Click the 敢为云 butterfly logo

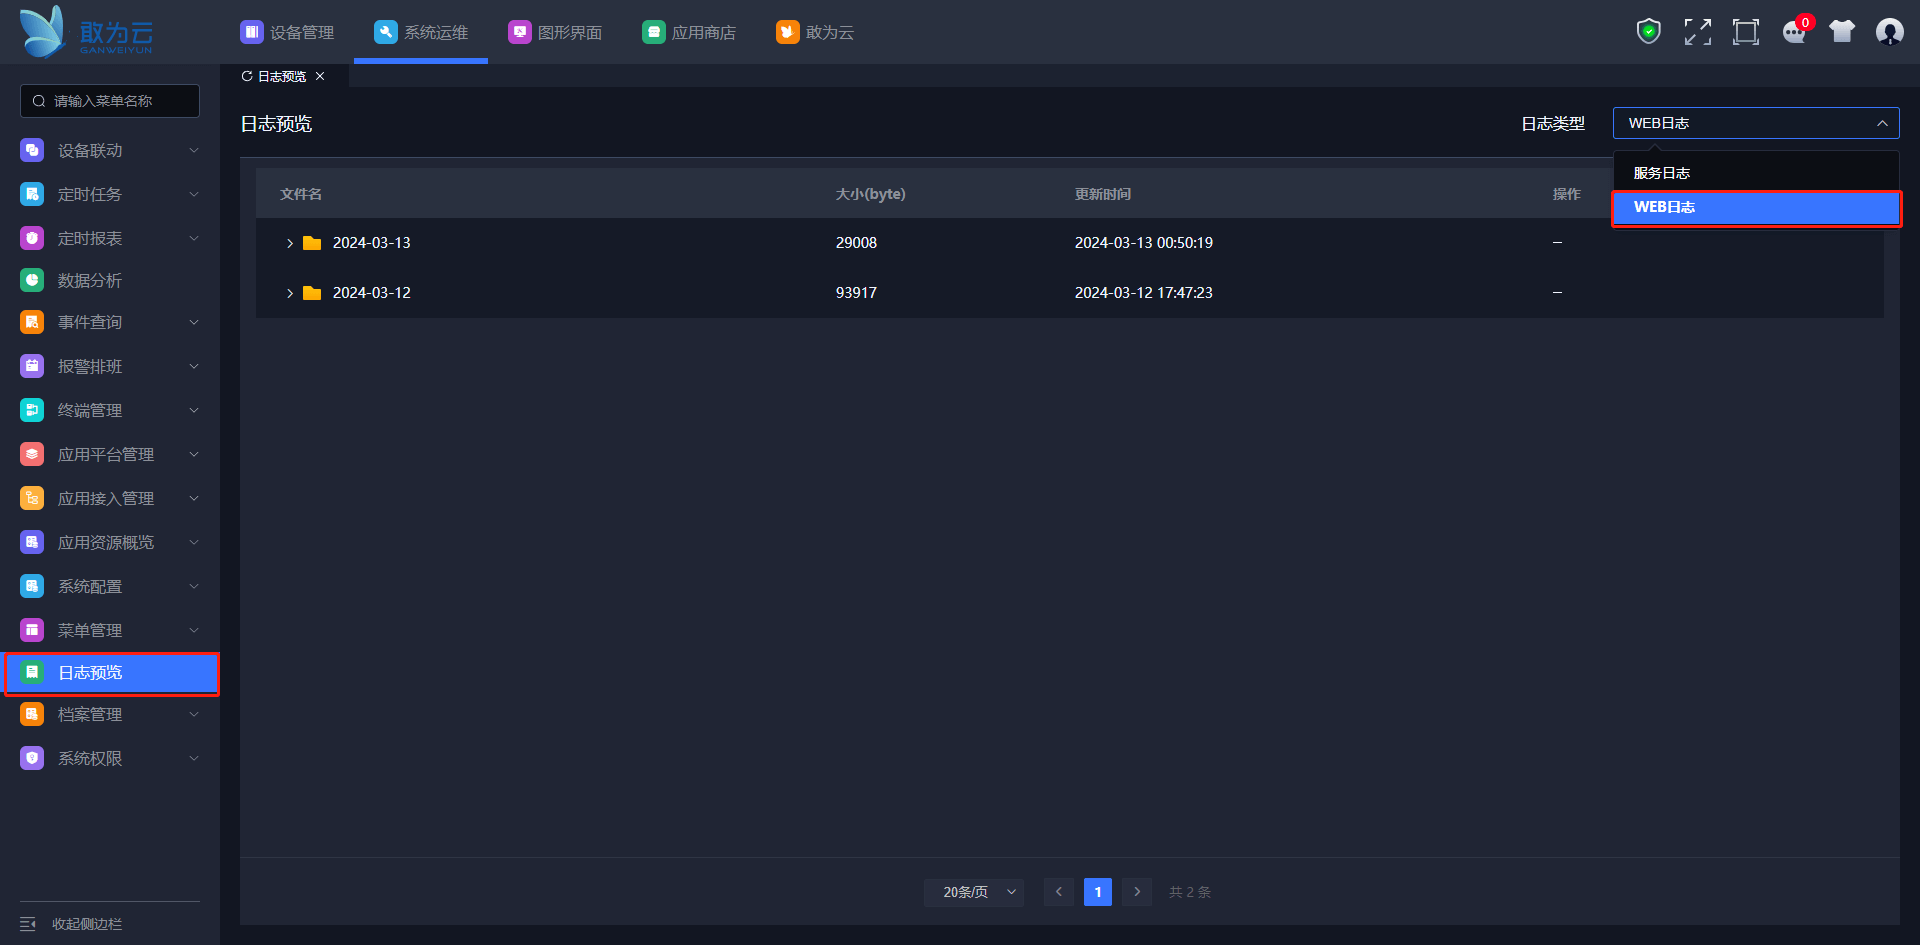click(x=86, y=32)
